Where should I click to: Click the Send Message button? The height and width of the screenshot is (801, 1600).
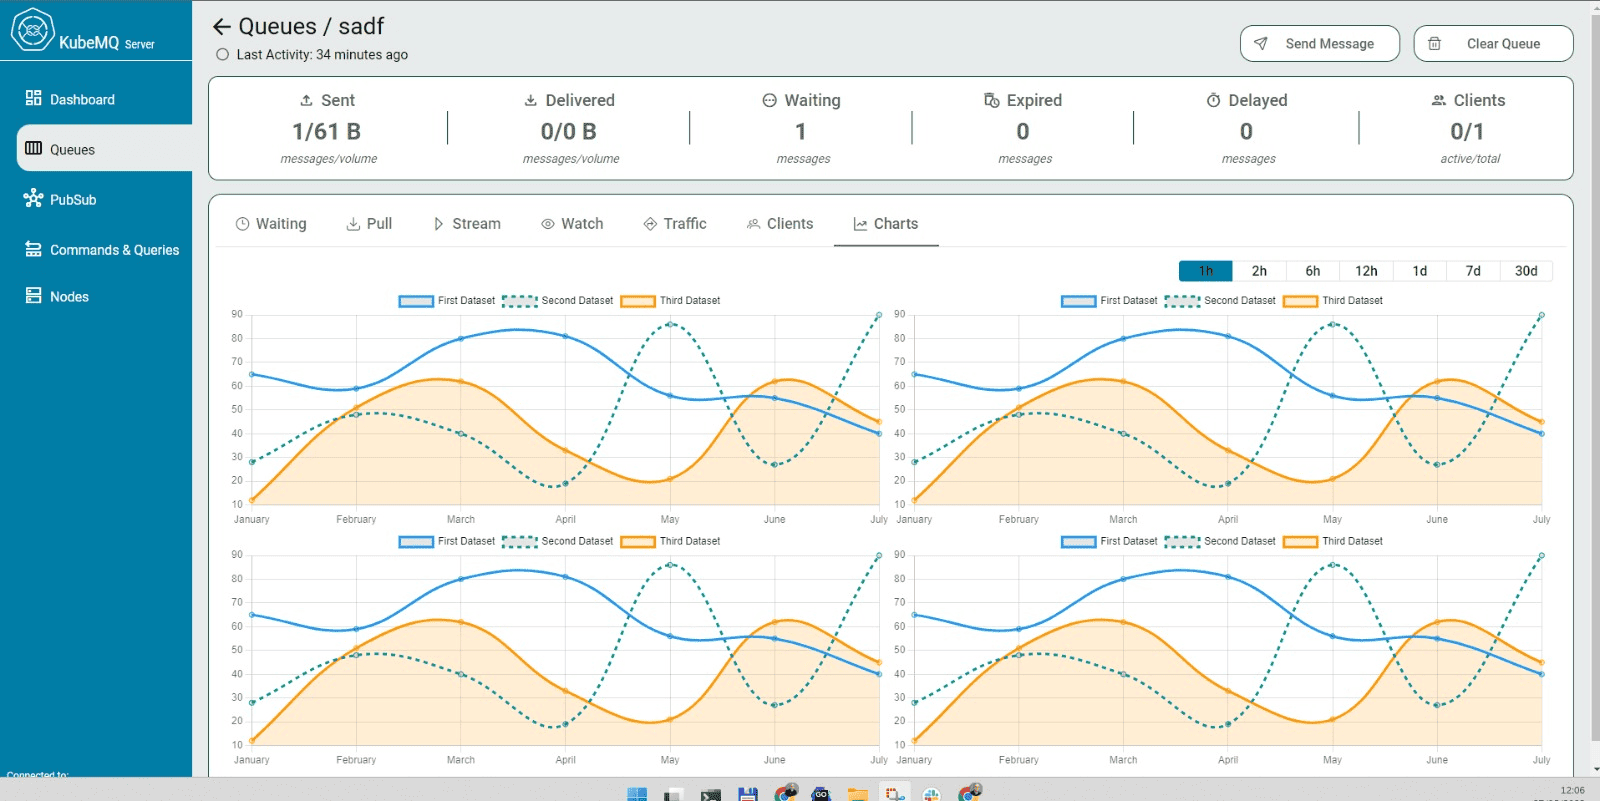1319,44
